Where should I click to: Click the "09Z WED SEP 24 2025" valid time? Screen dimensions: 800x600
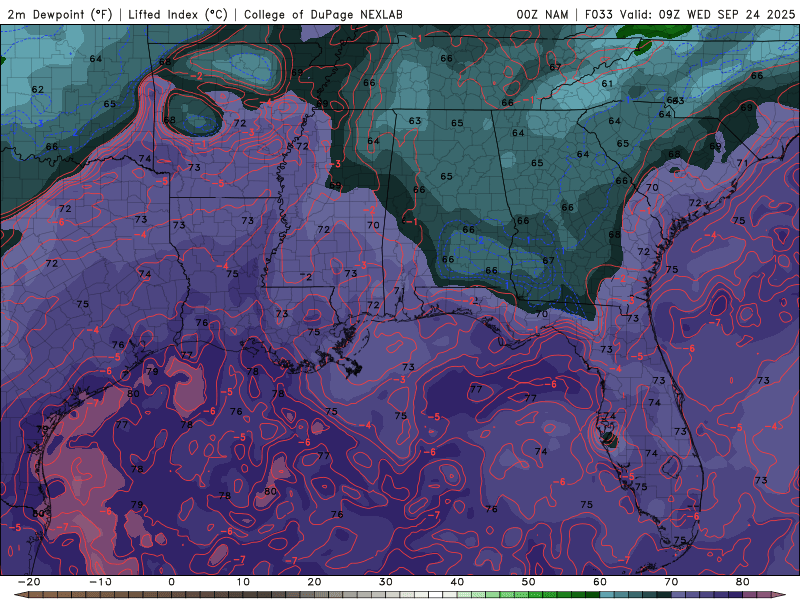(727, 14)
